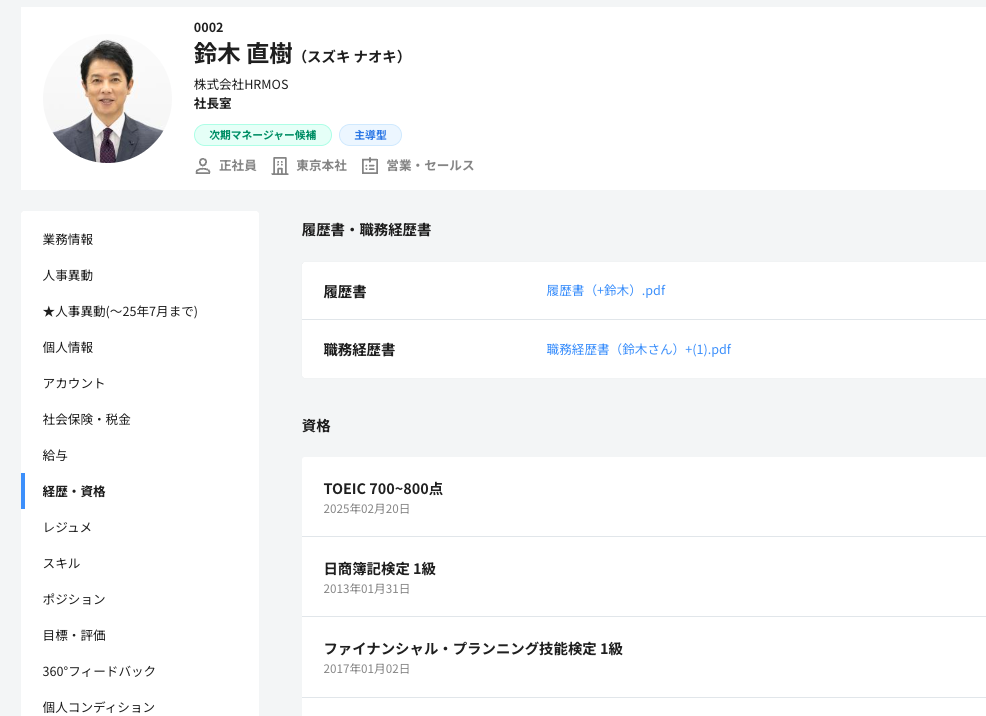The height and width of the screenshot is (716, 986).
Task: Click the profile photo of 鈴木 直樹
Action: (108, 99)
